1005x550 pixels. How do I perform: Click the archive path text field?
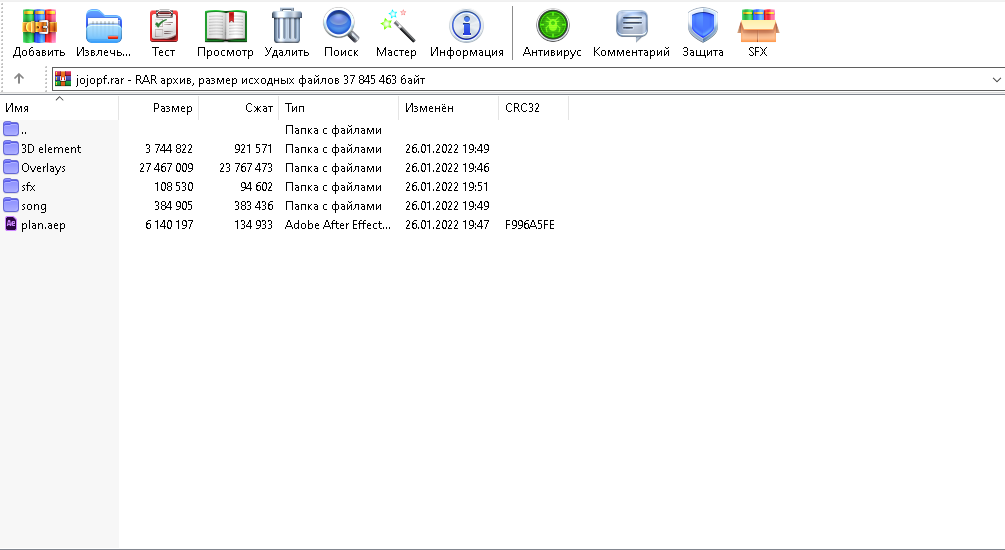point(529,79)
